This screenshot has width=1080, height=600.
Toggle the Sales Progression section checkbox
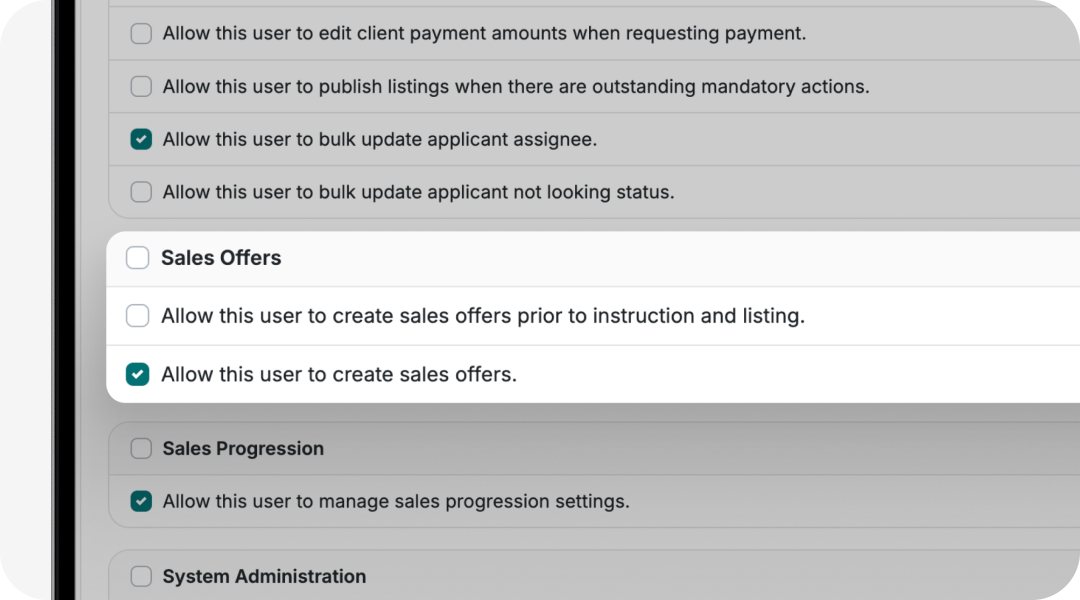pos(140,448)
